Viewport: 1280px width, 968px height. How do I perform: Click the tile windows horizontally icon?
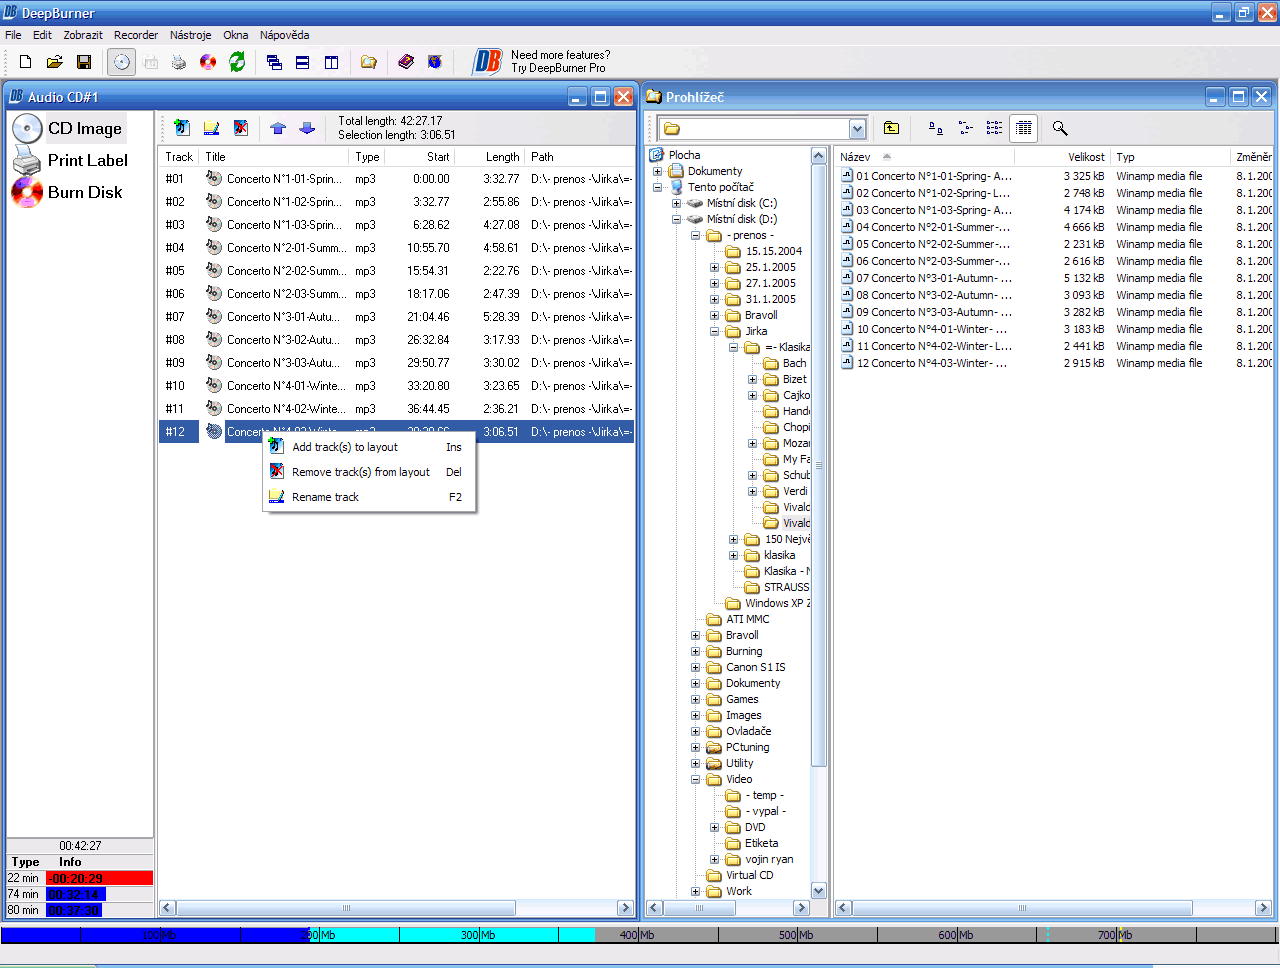pyautogui.click(x=302, y=62)
